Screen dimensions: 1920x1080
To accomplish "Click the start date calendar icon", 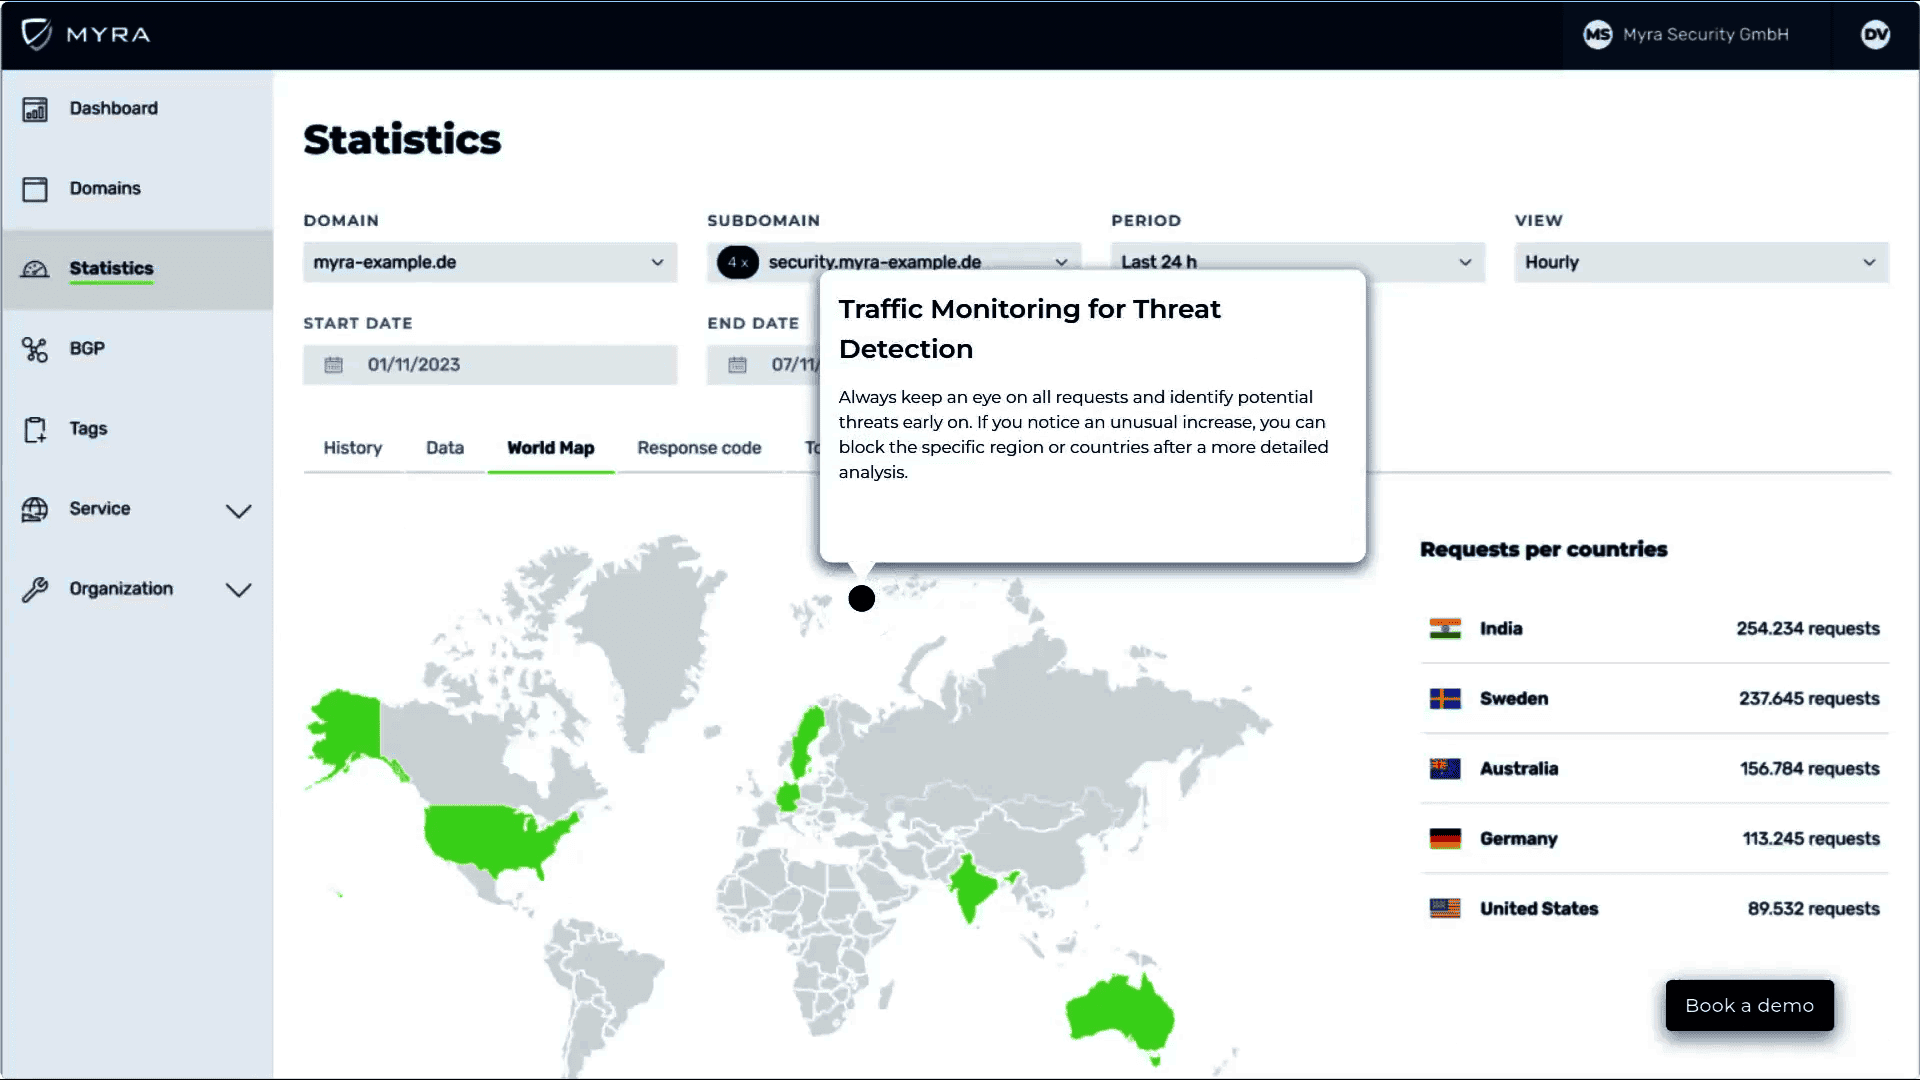I will (334, 365).
